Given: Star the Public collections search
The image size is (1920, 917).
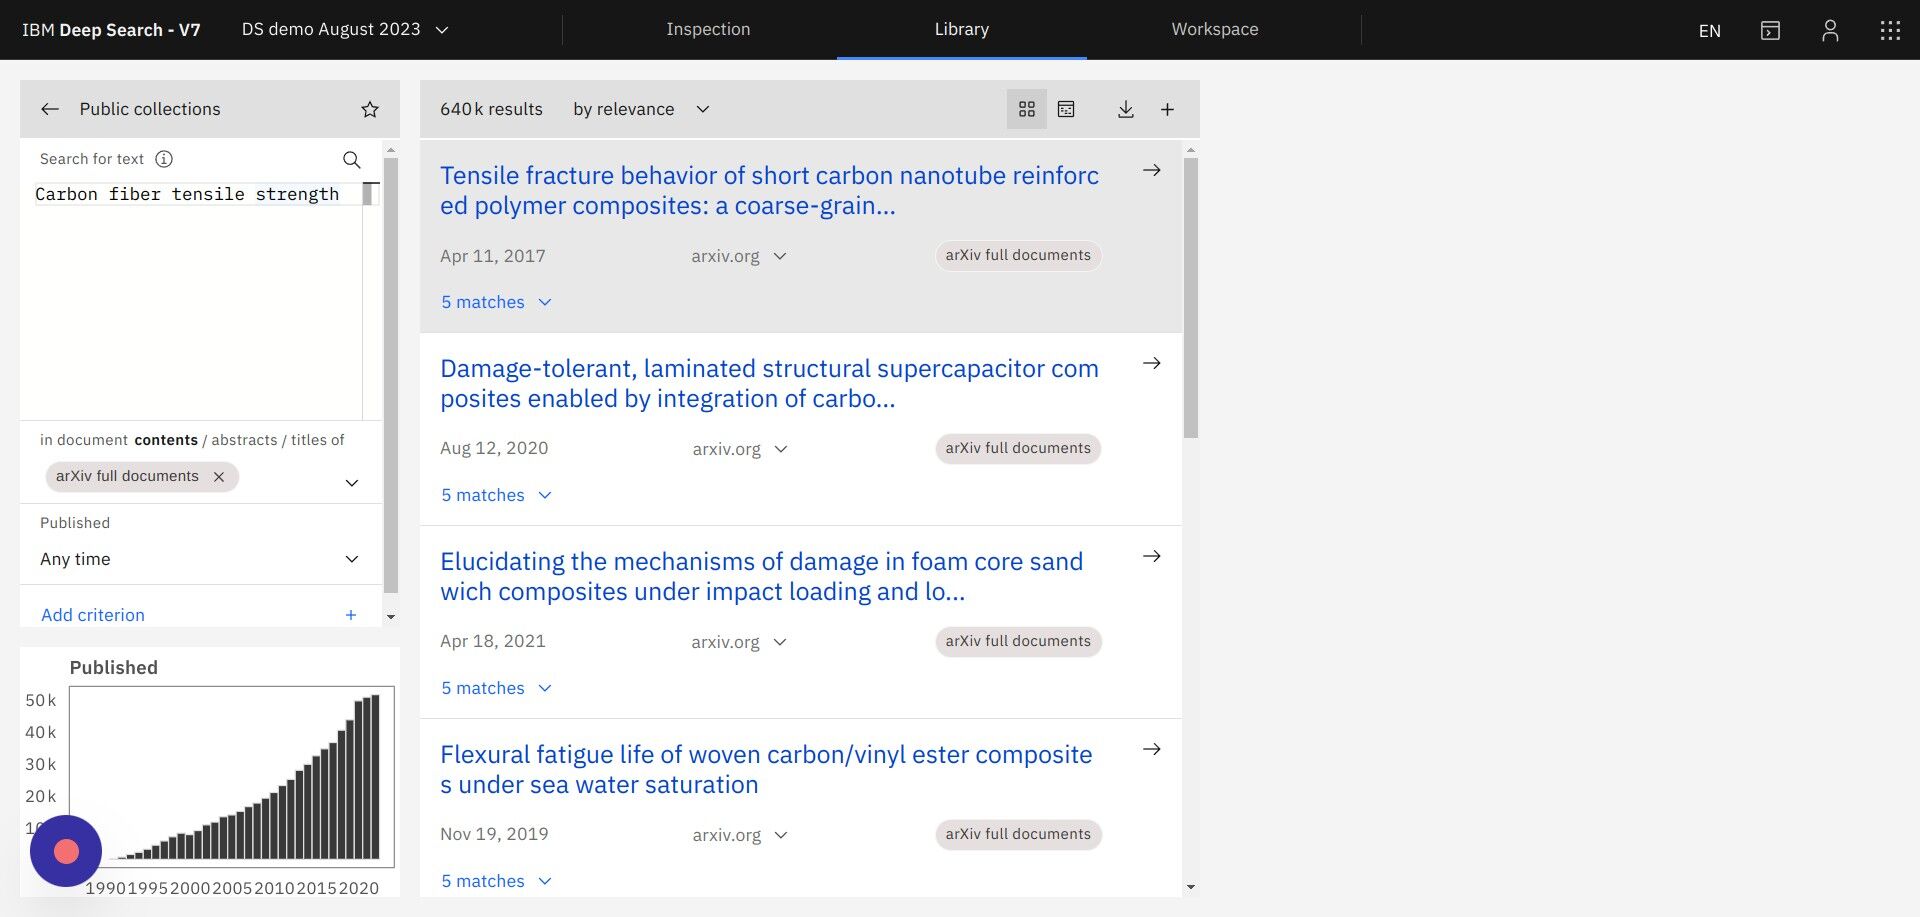Looking at the screenshot, I should pyautogui.click(x=370, y=109).
